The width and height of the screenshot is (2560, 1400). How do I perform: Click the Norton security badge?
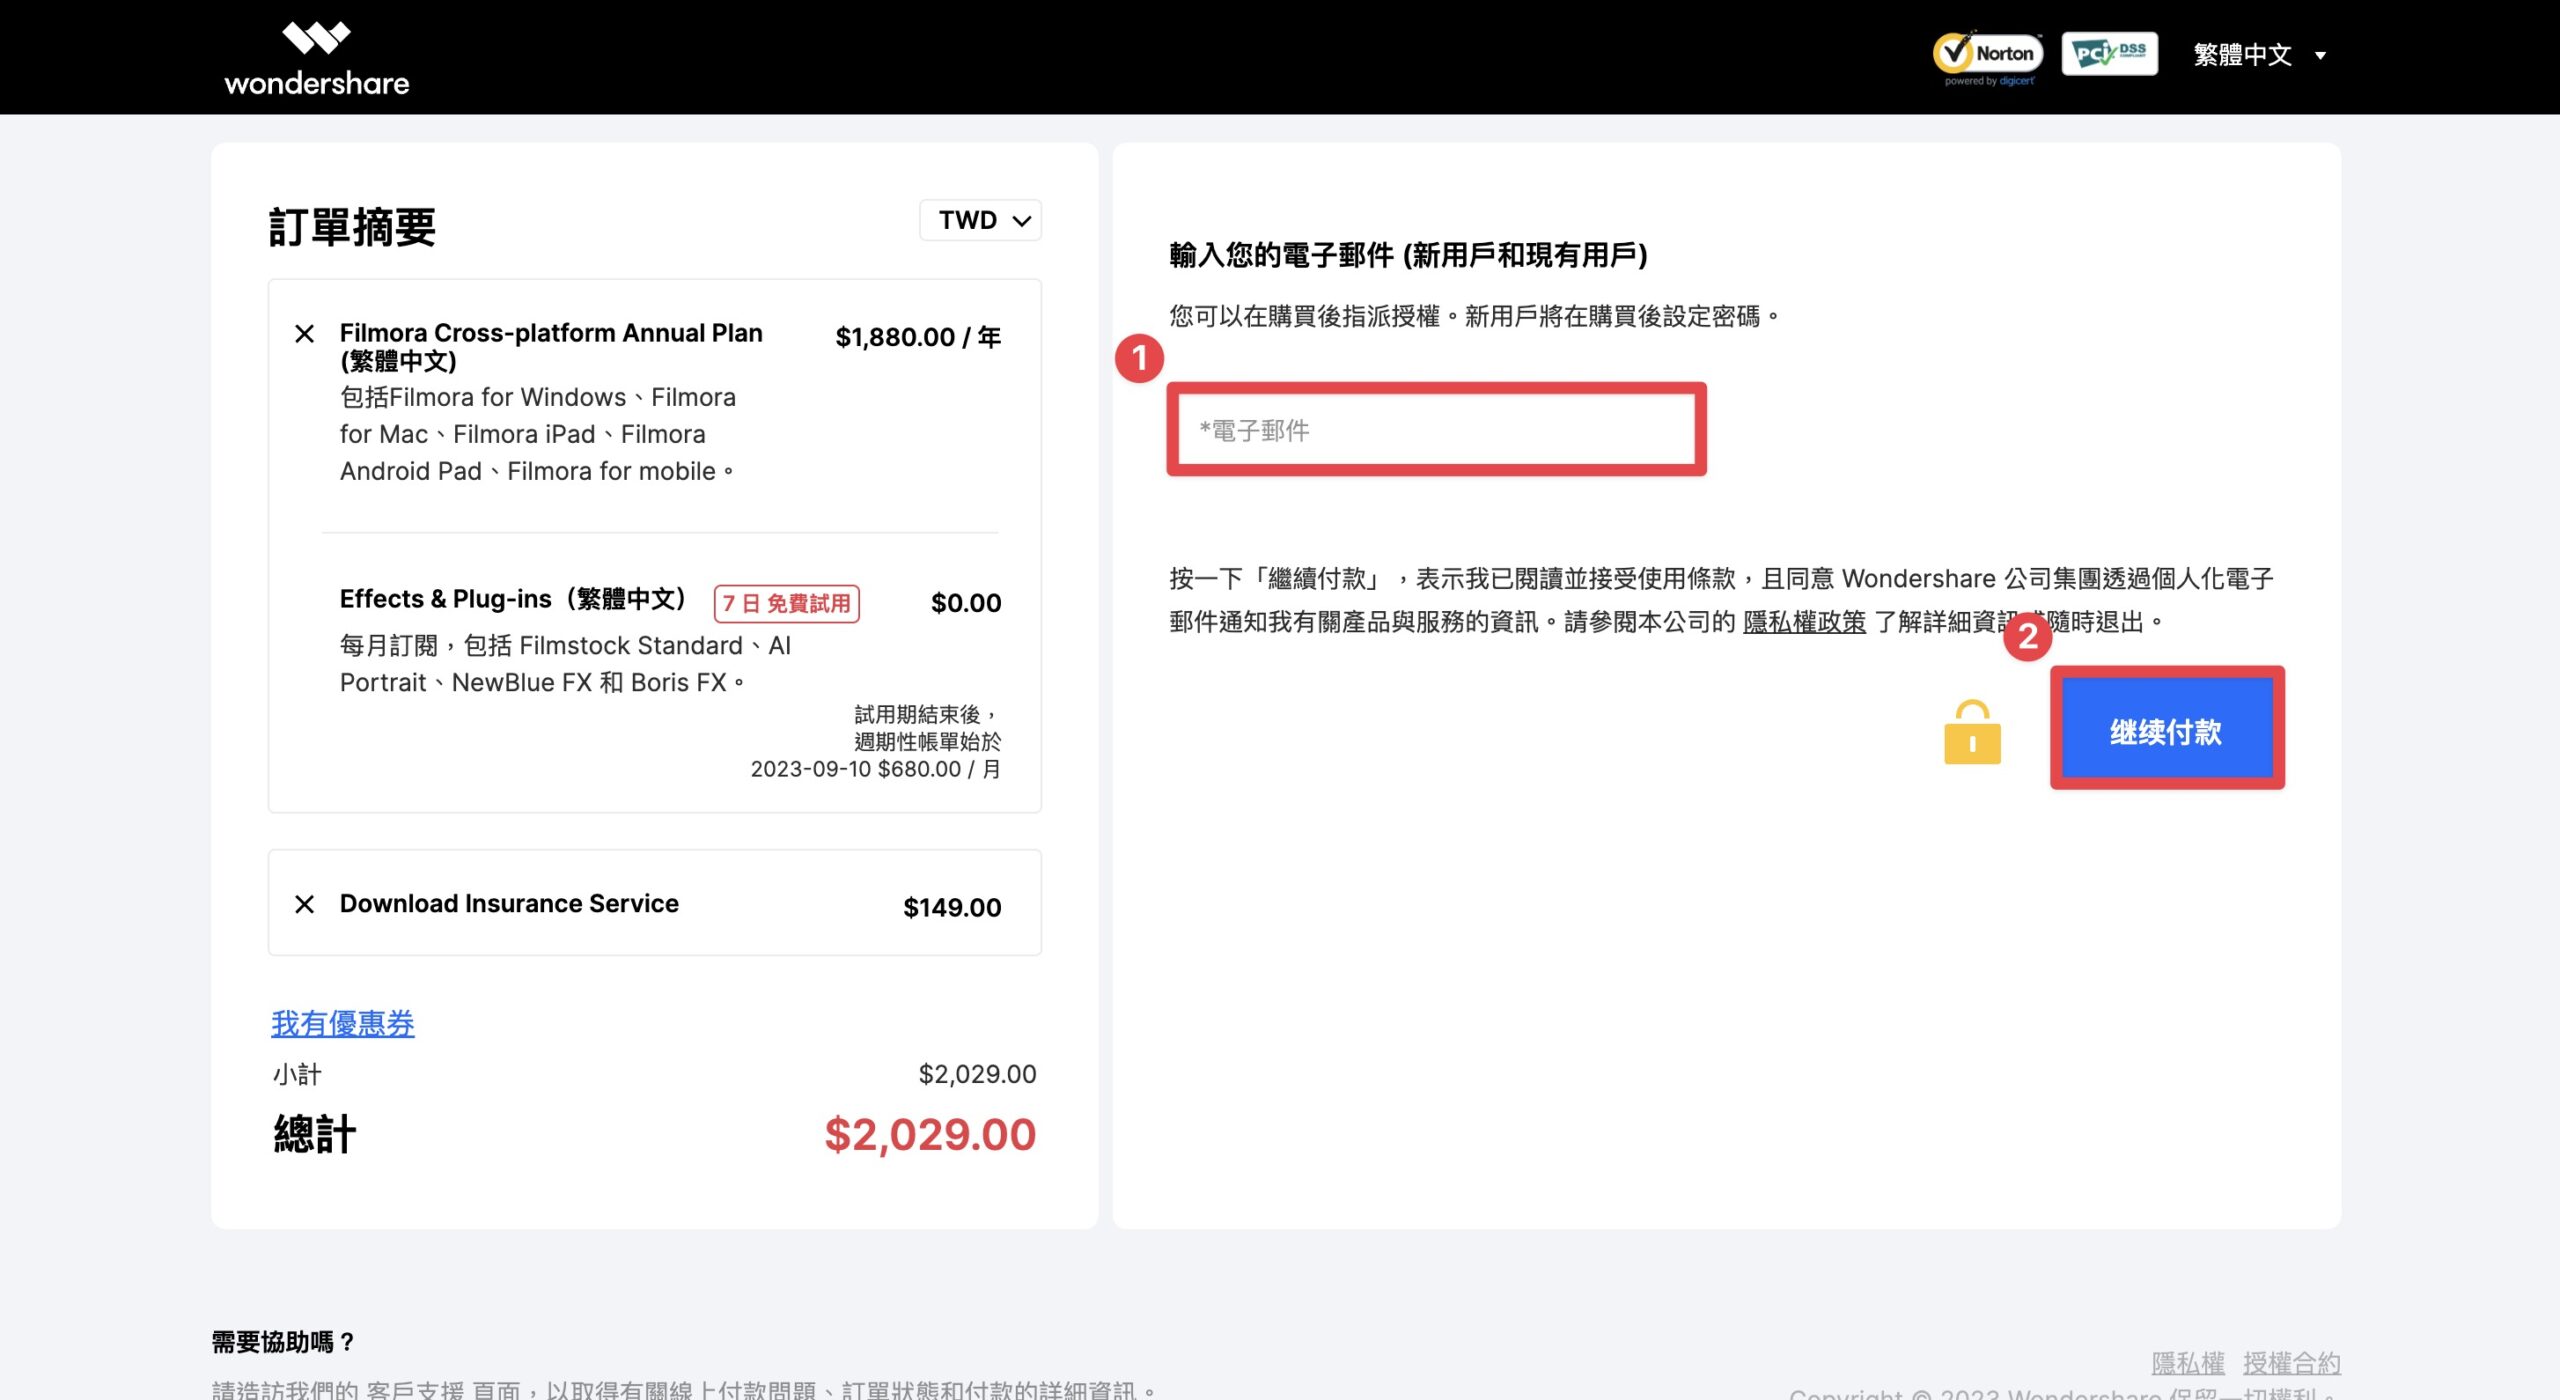click(x=1987, y=58)
